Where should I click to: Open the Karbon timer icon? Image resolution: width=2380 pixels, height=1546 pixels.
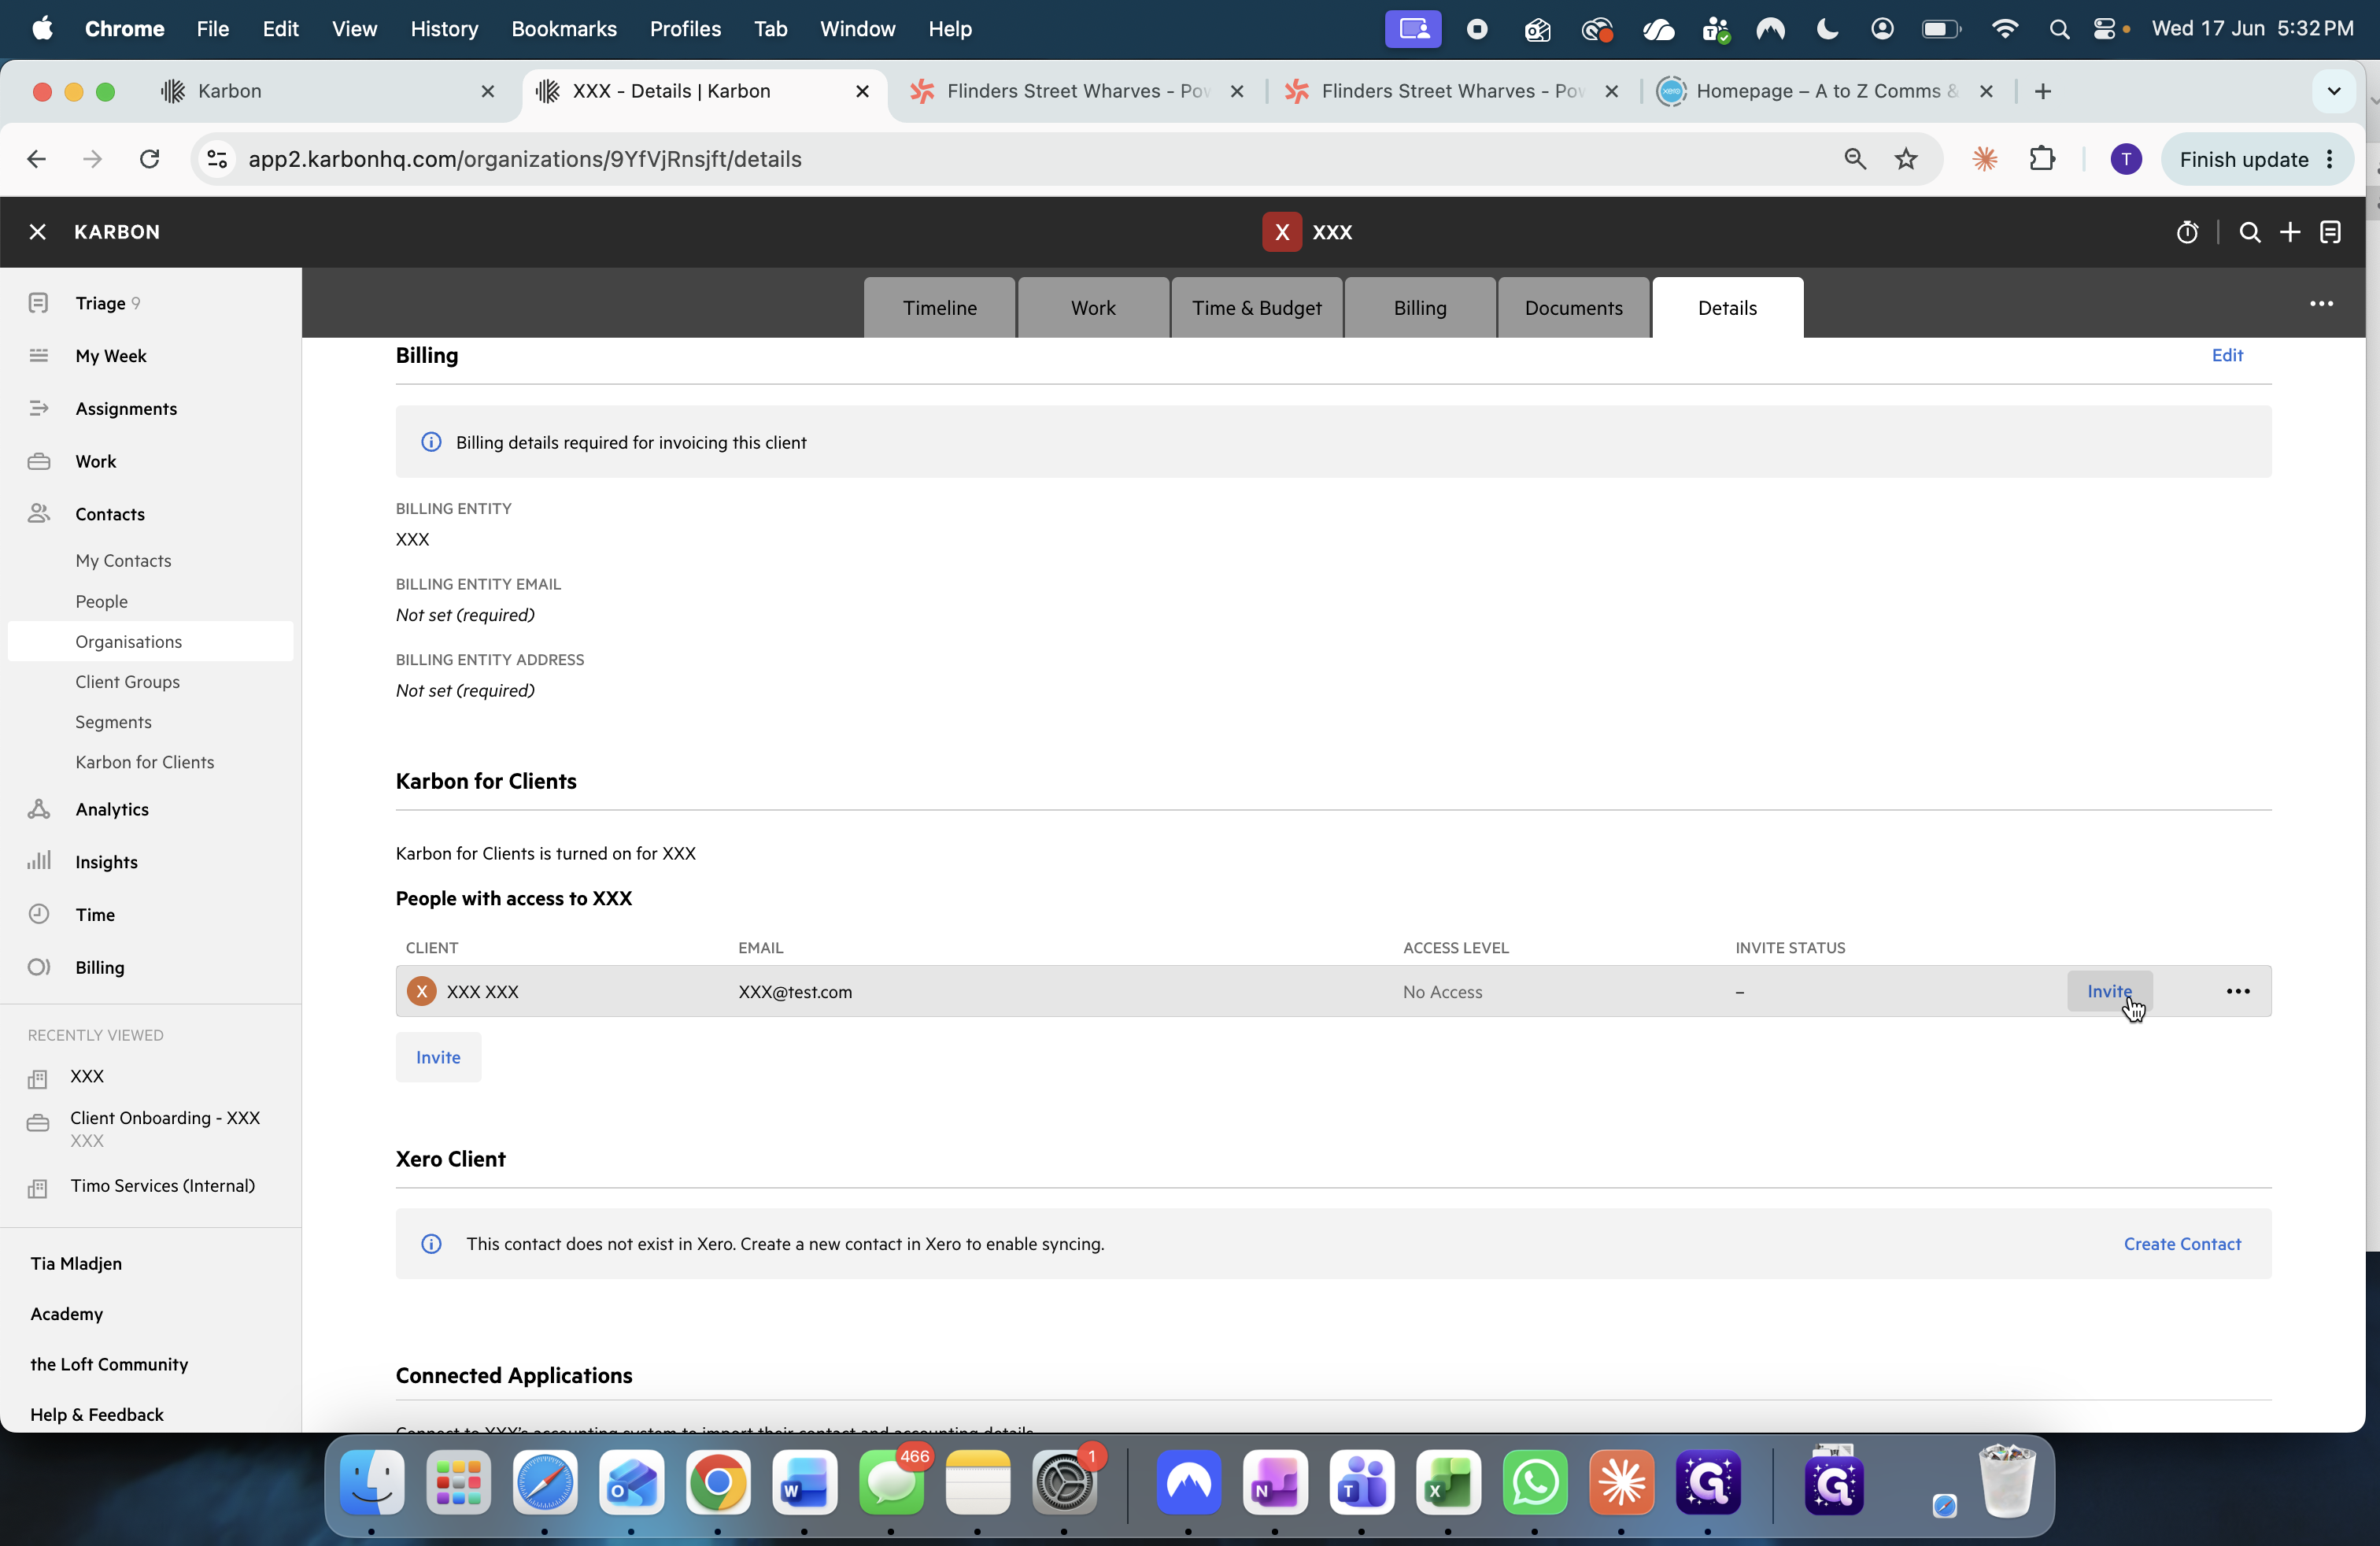(x=2187, y=232)
